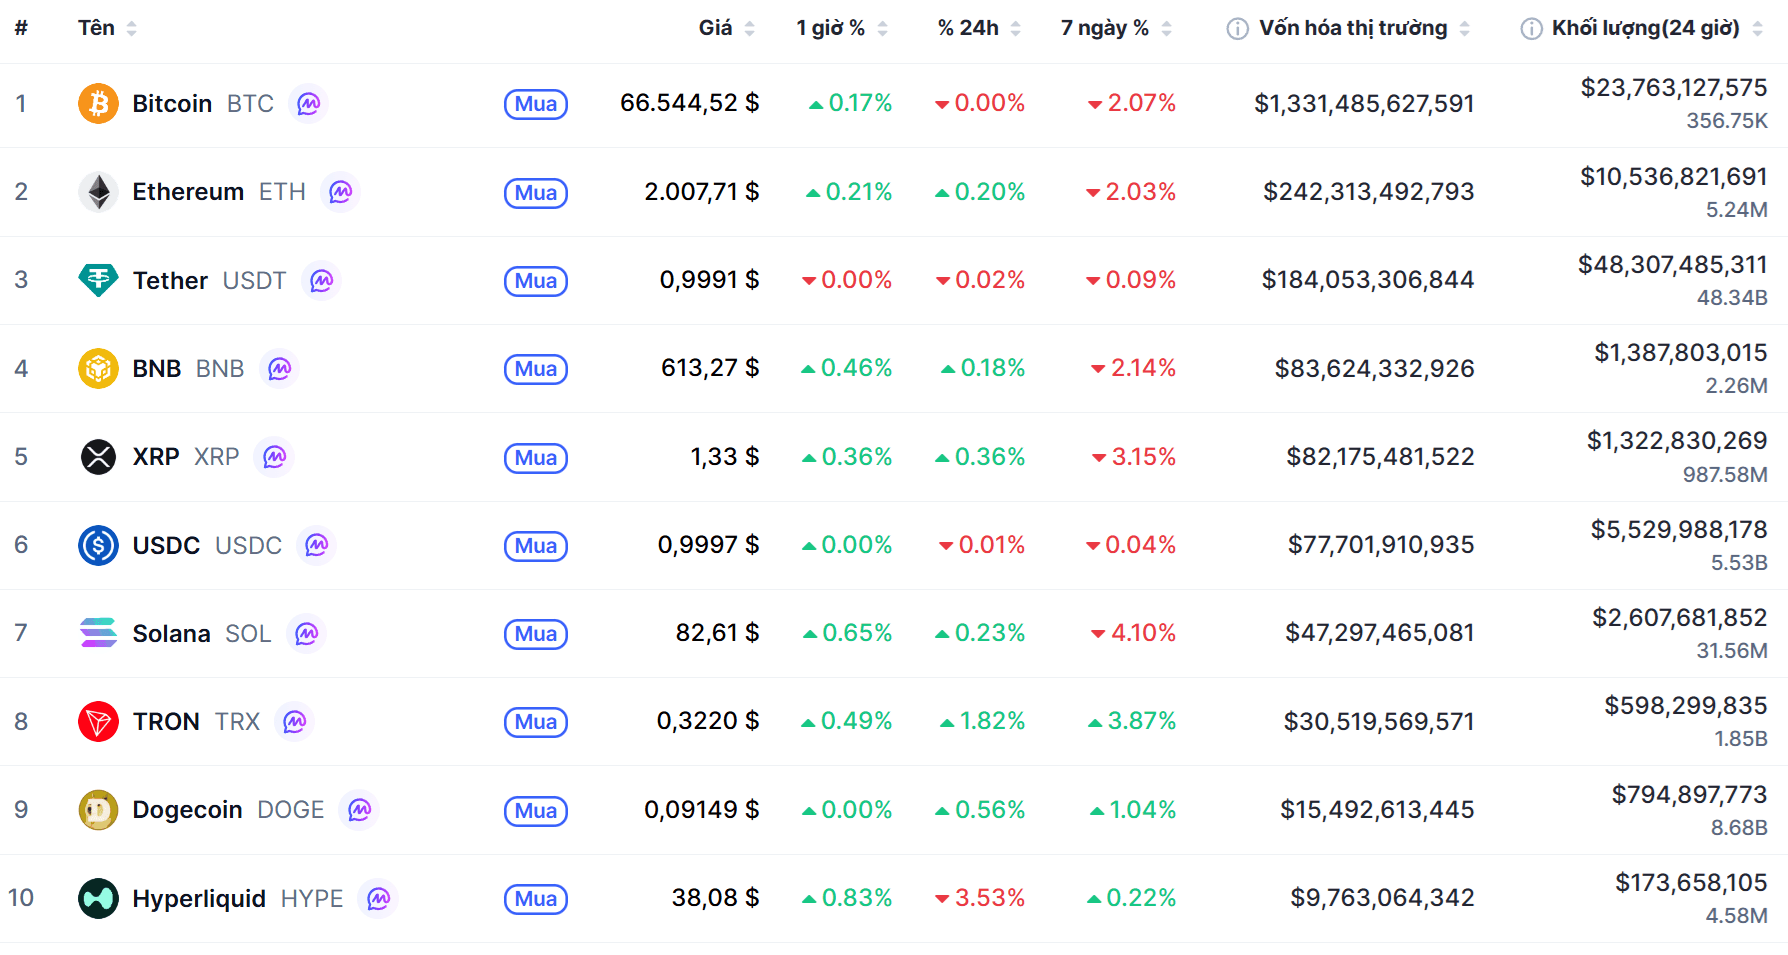Click Tether volume $48,307,485,311
The image size is (1788, 955).
click(1673, 265)
